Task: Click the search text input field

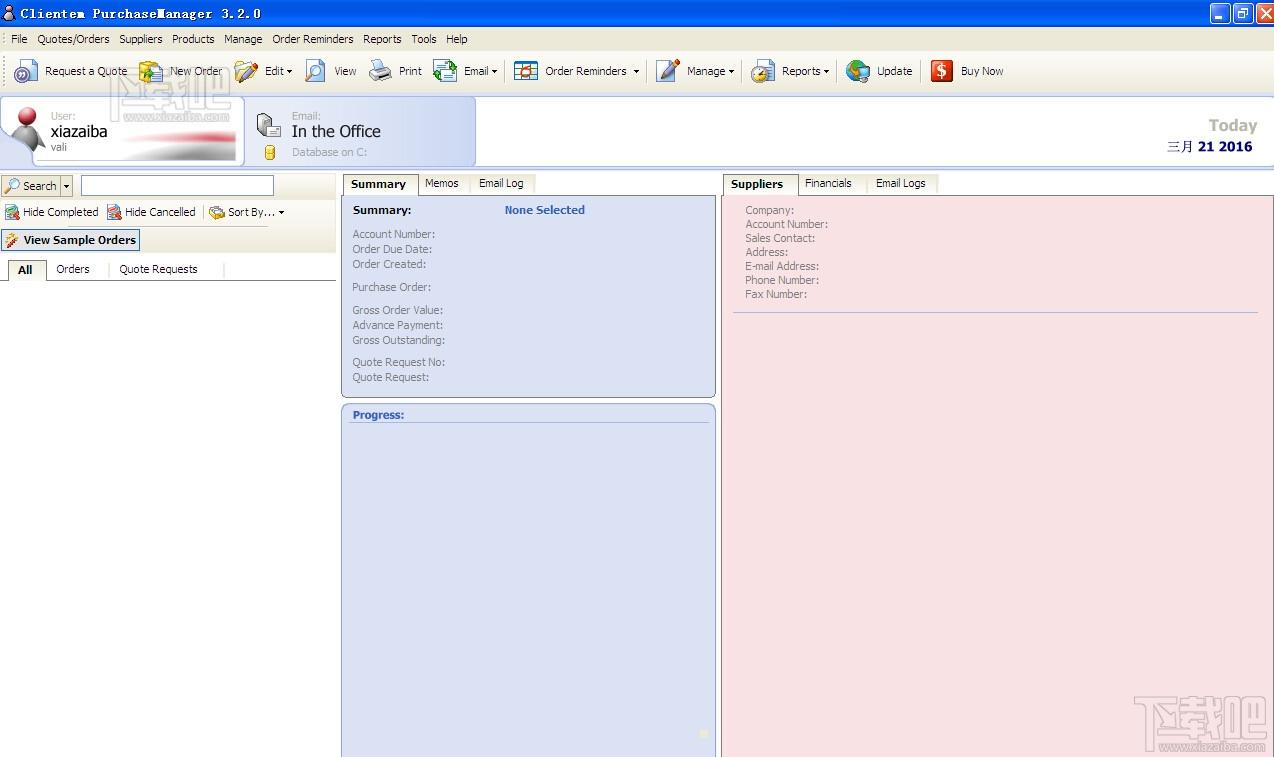Action: tap(177, 186)
